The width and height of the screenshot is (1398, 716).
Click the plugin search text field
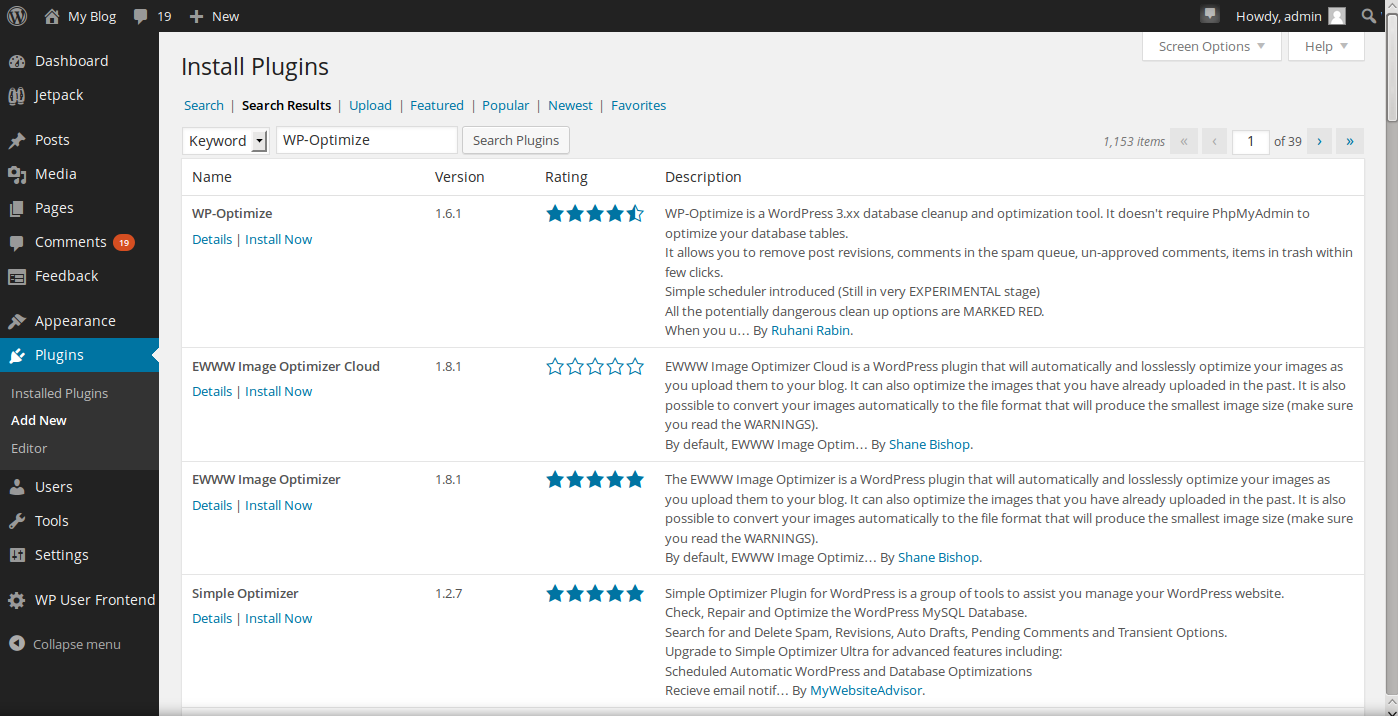pyautogui.click(x=366, y=140)
